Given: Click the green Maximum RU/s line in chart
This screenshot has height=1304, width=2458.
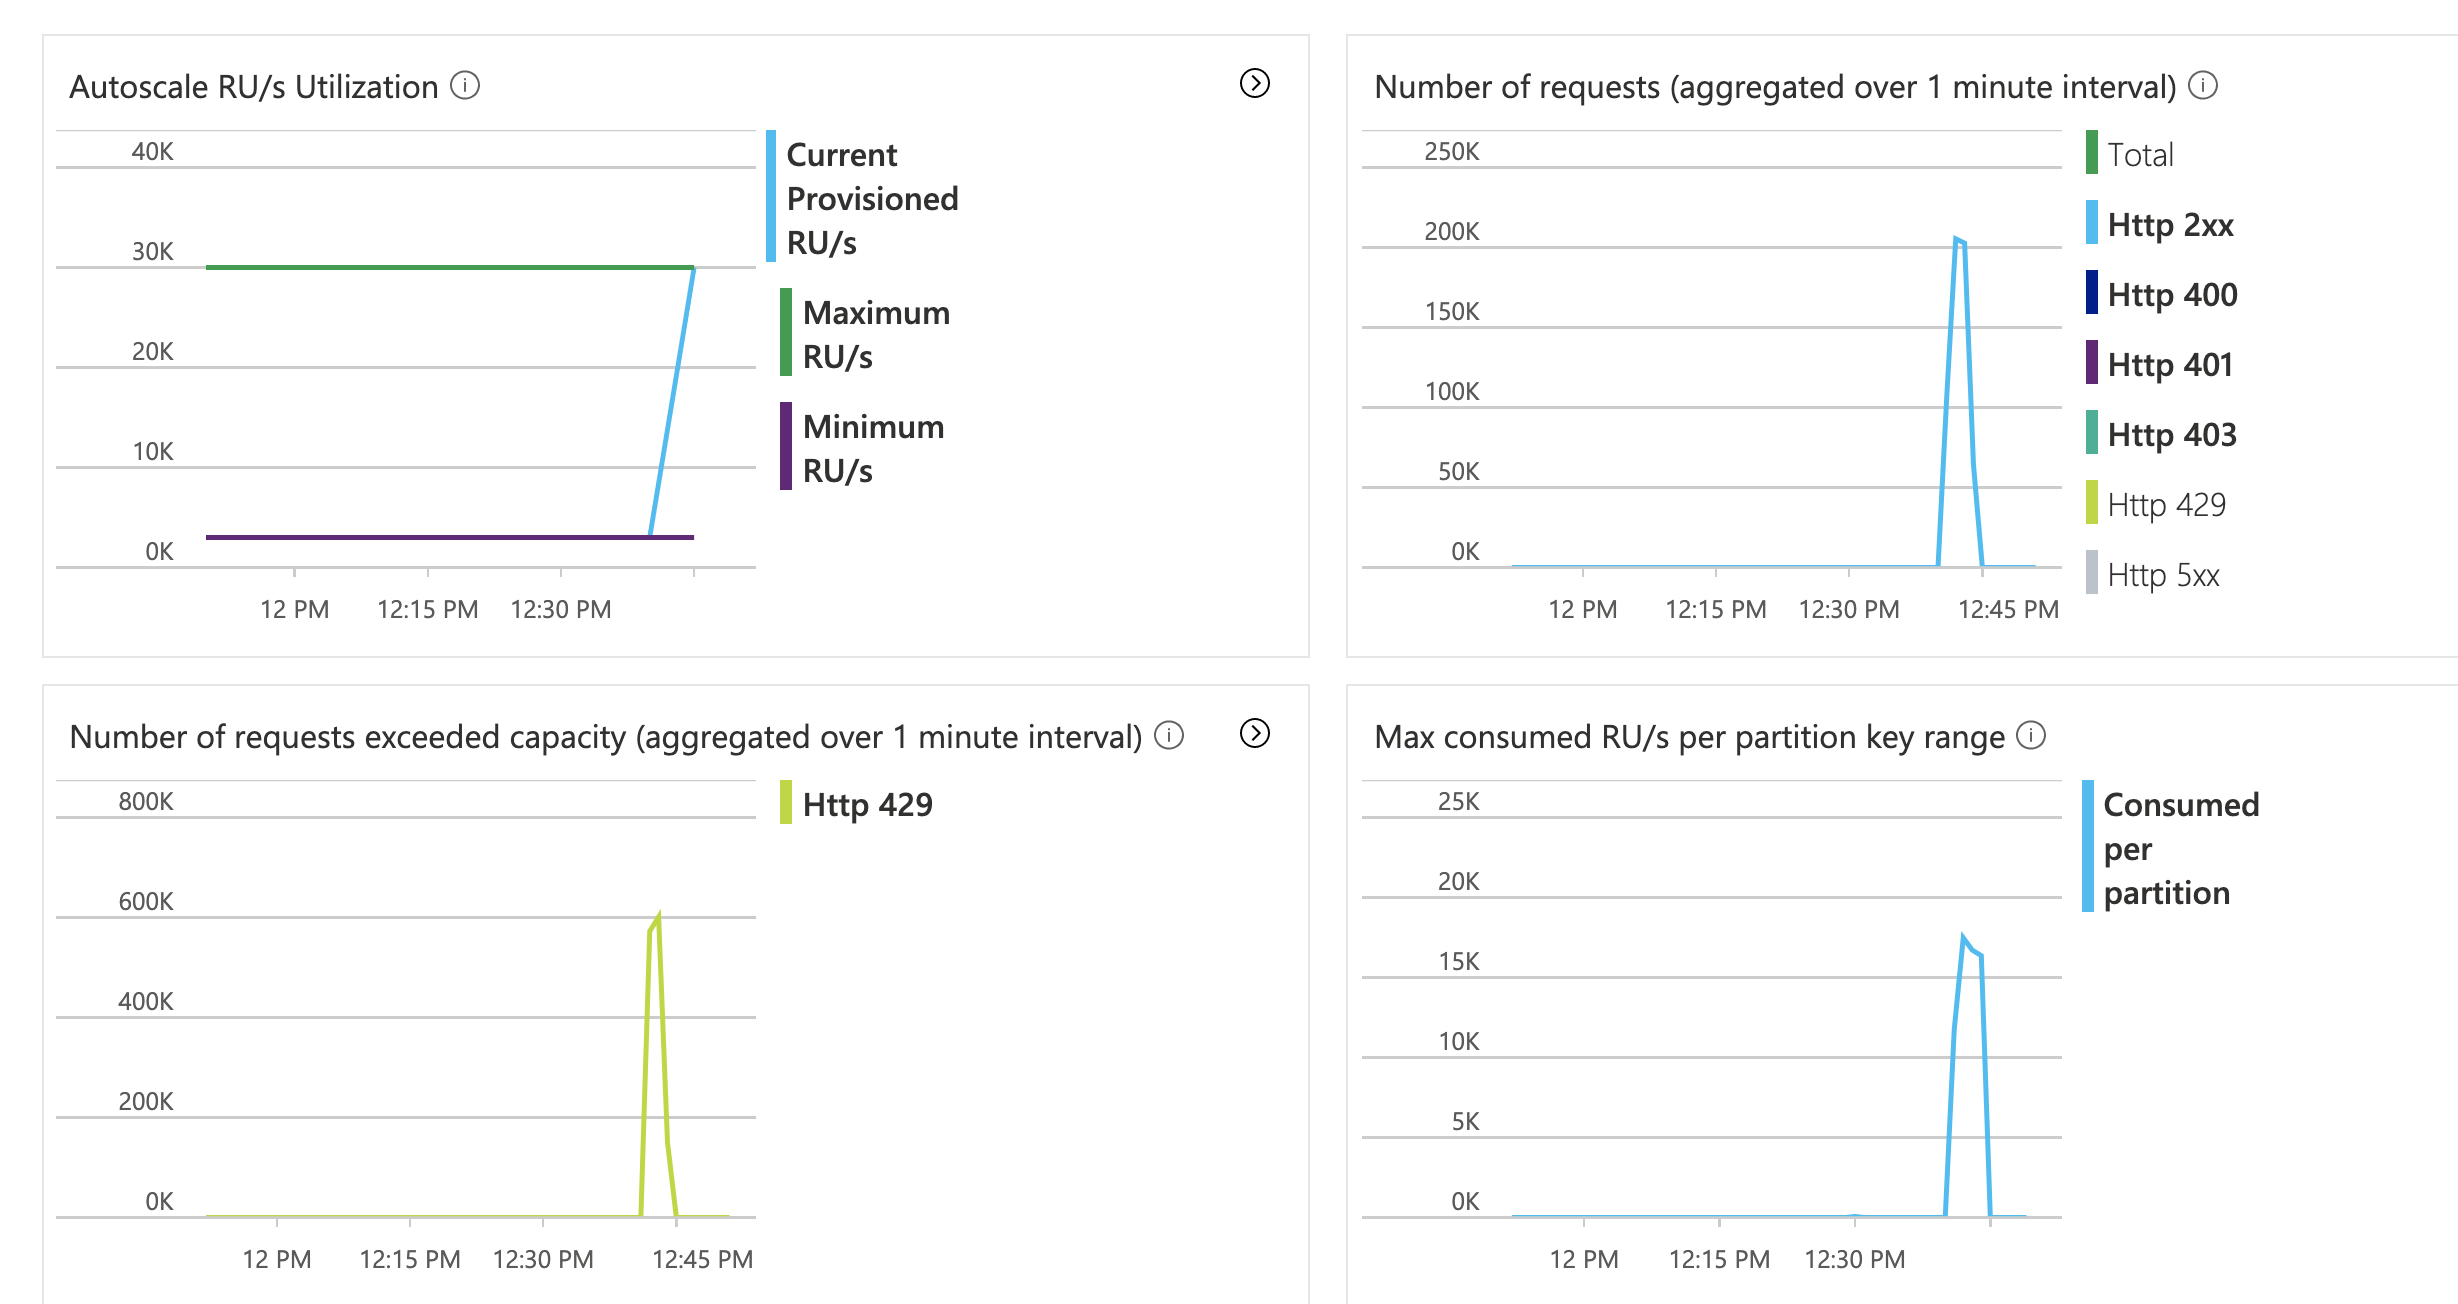Looking at the screenshot, I should (x=450, y=267).
